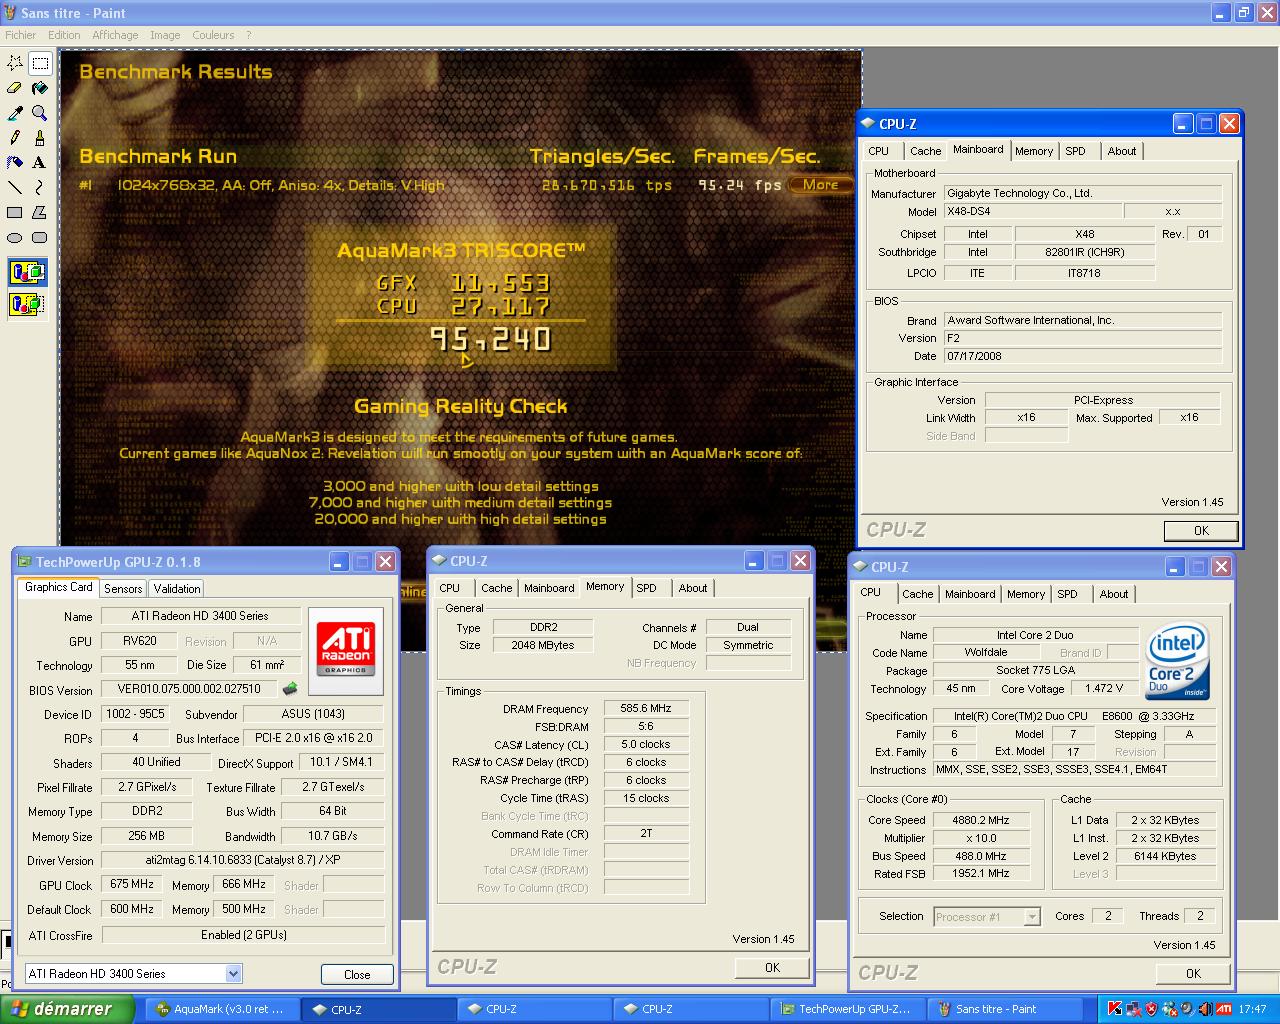Click the DRAM Frequency value 585.6 MHz
1280x1024 pixels.
[646, 708]
